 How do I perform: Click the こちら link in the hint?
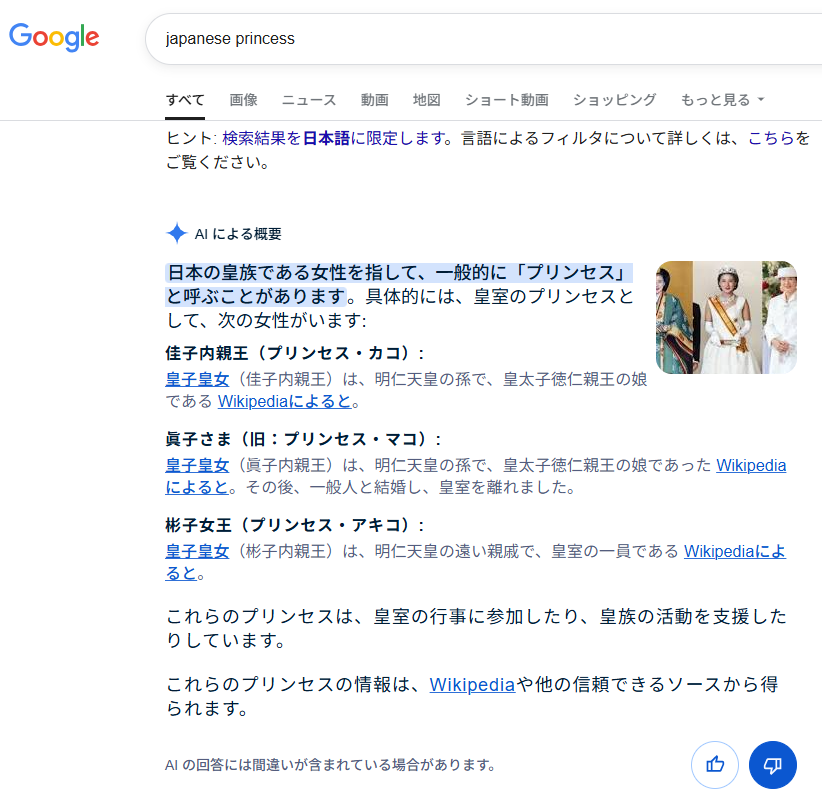771,138
